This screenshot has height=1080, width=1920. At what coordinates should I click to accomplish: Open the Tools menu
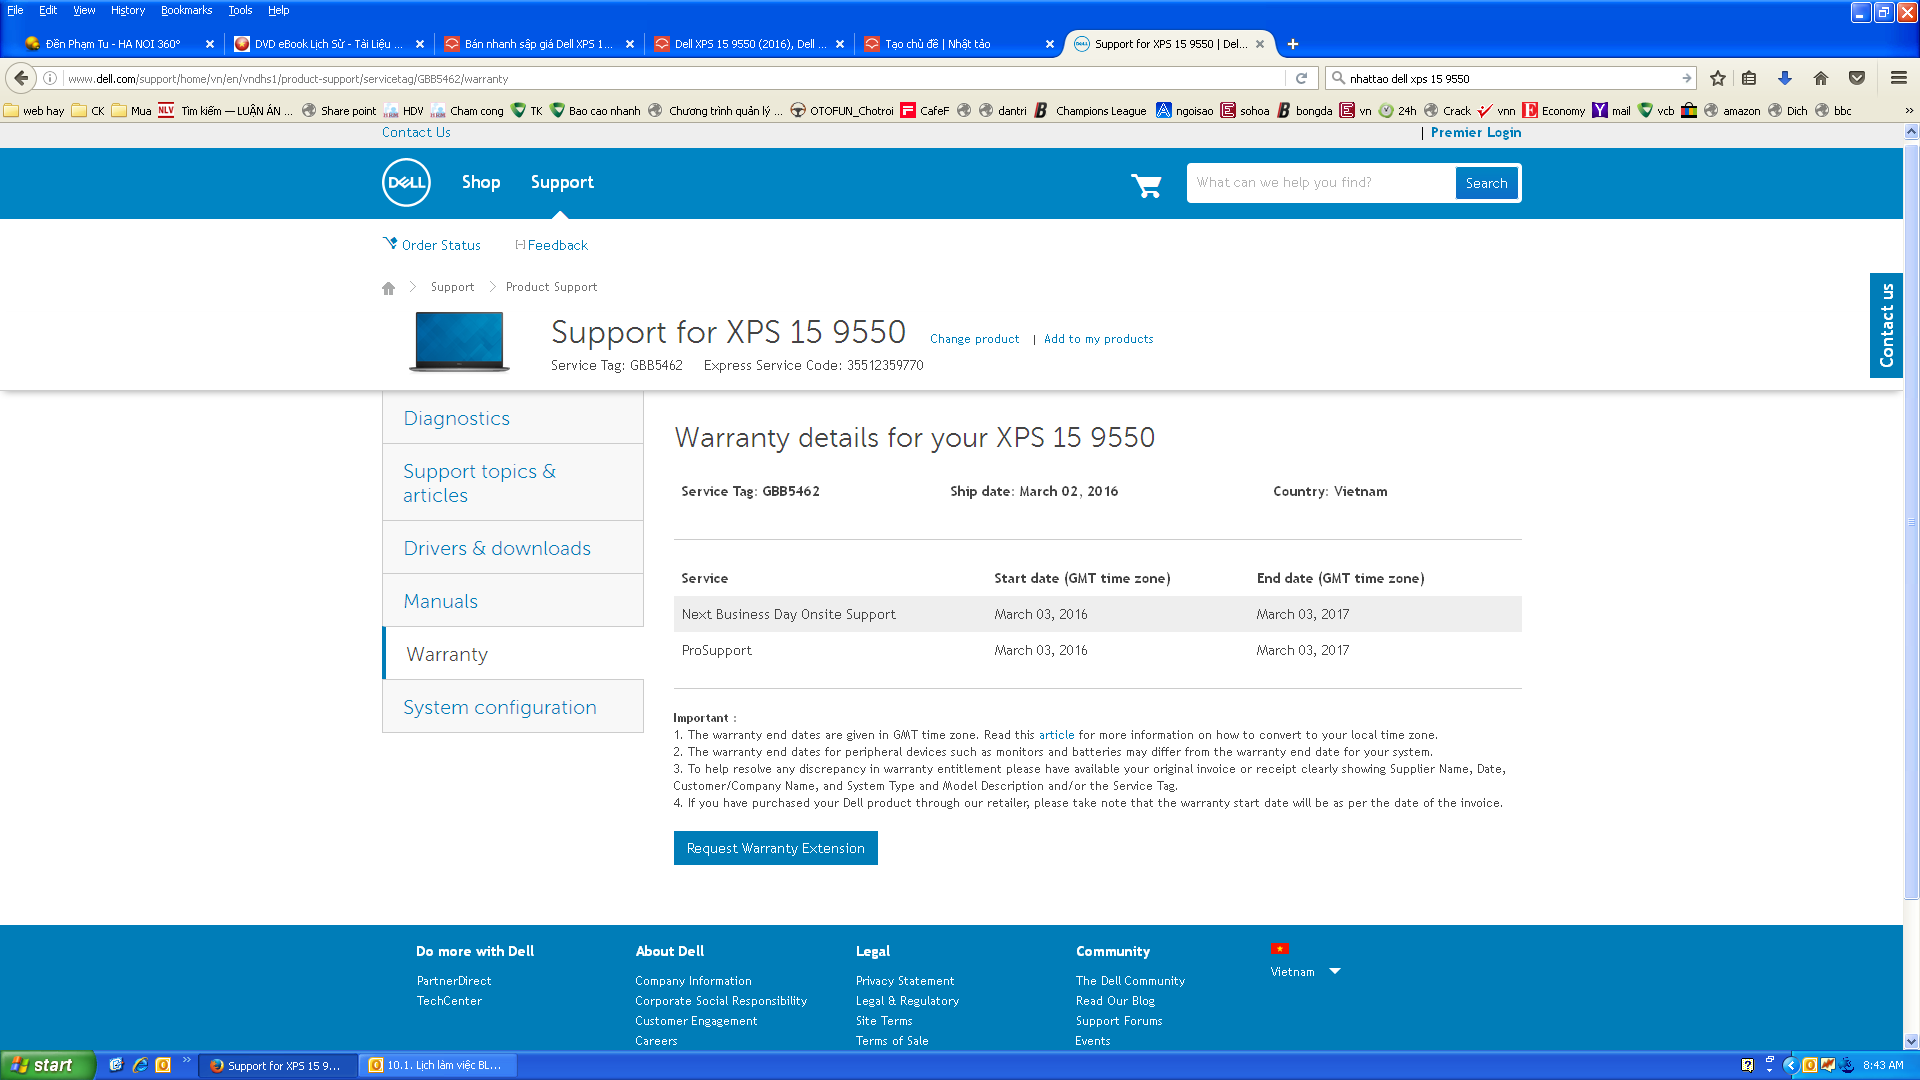pos(240,10)
